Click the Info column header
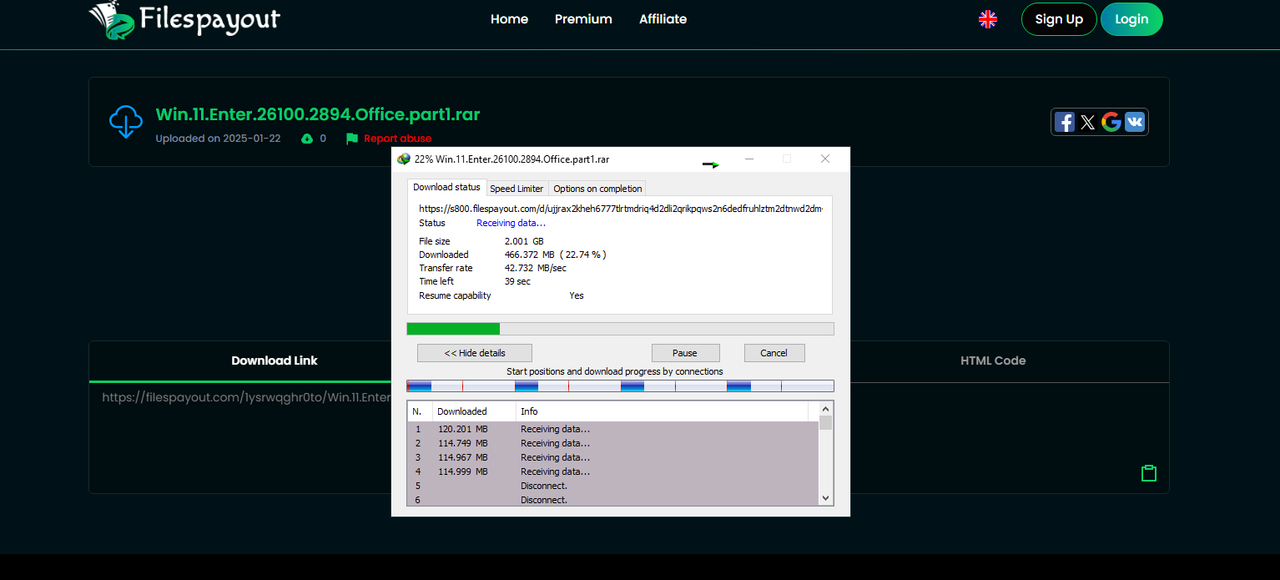 pos(662,411)
